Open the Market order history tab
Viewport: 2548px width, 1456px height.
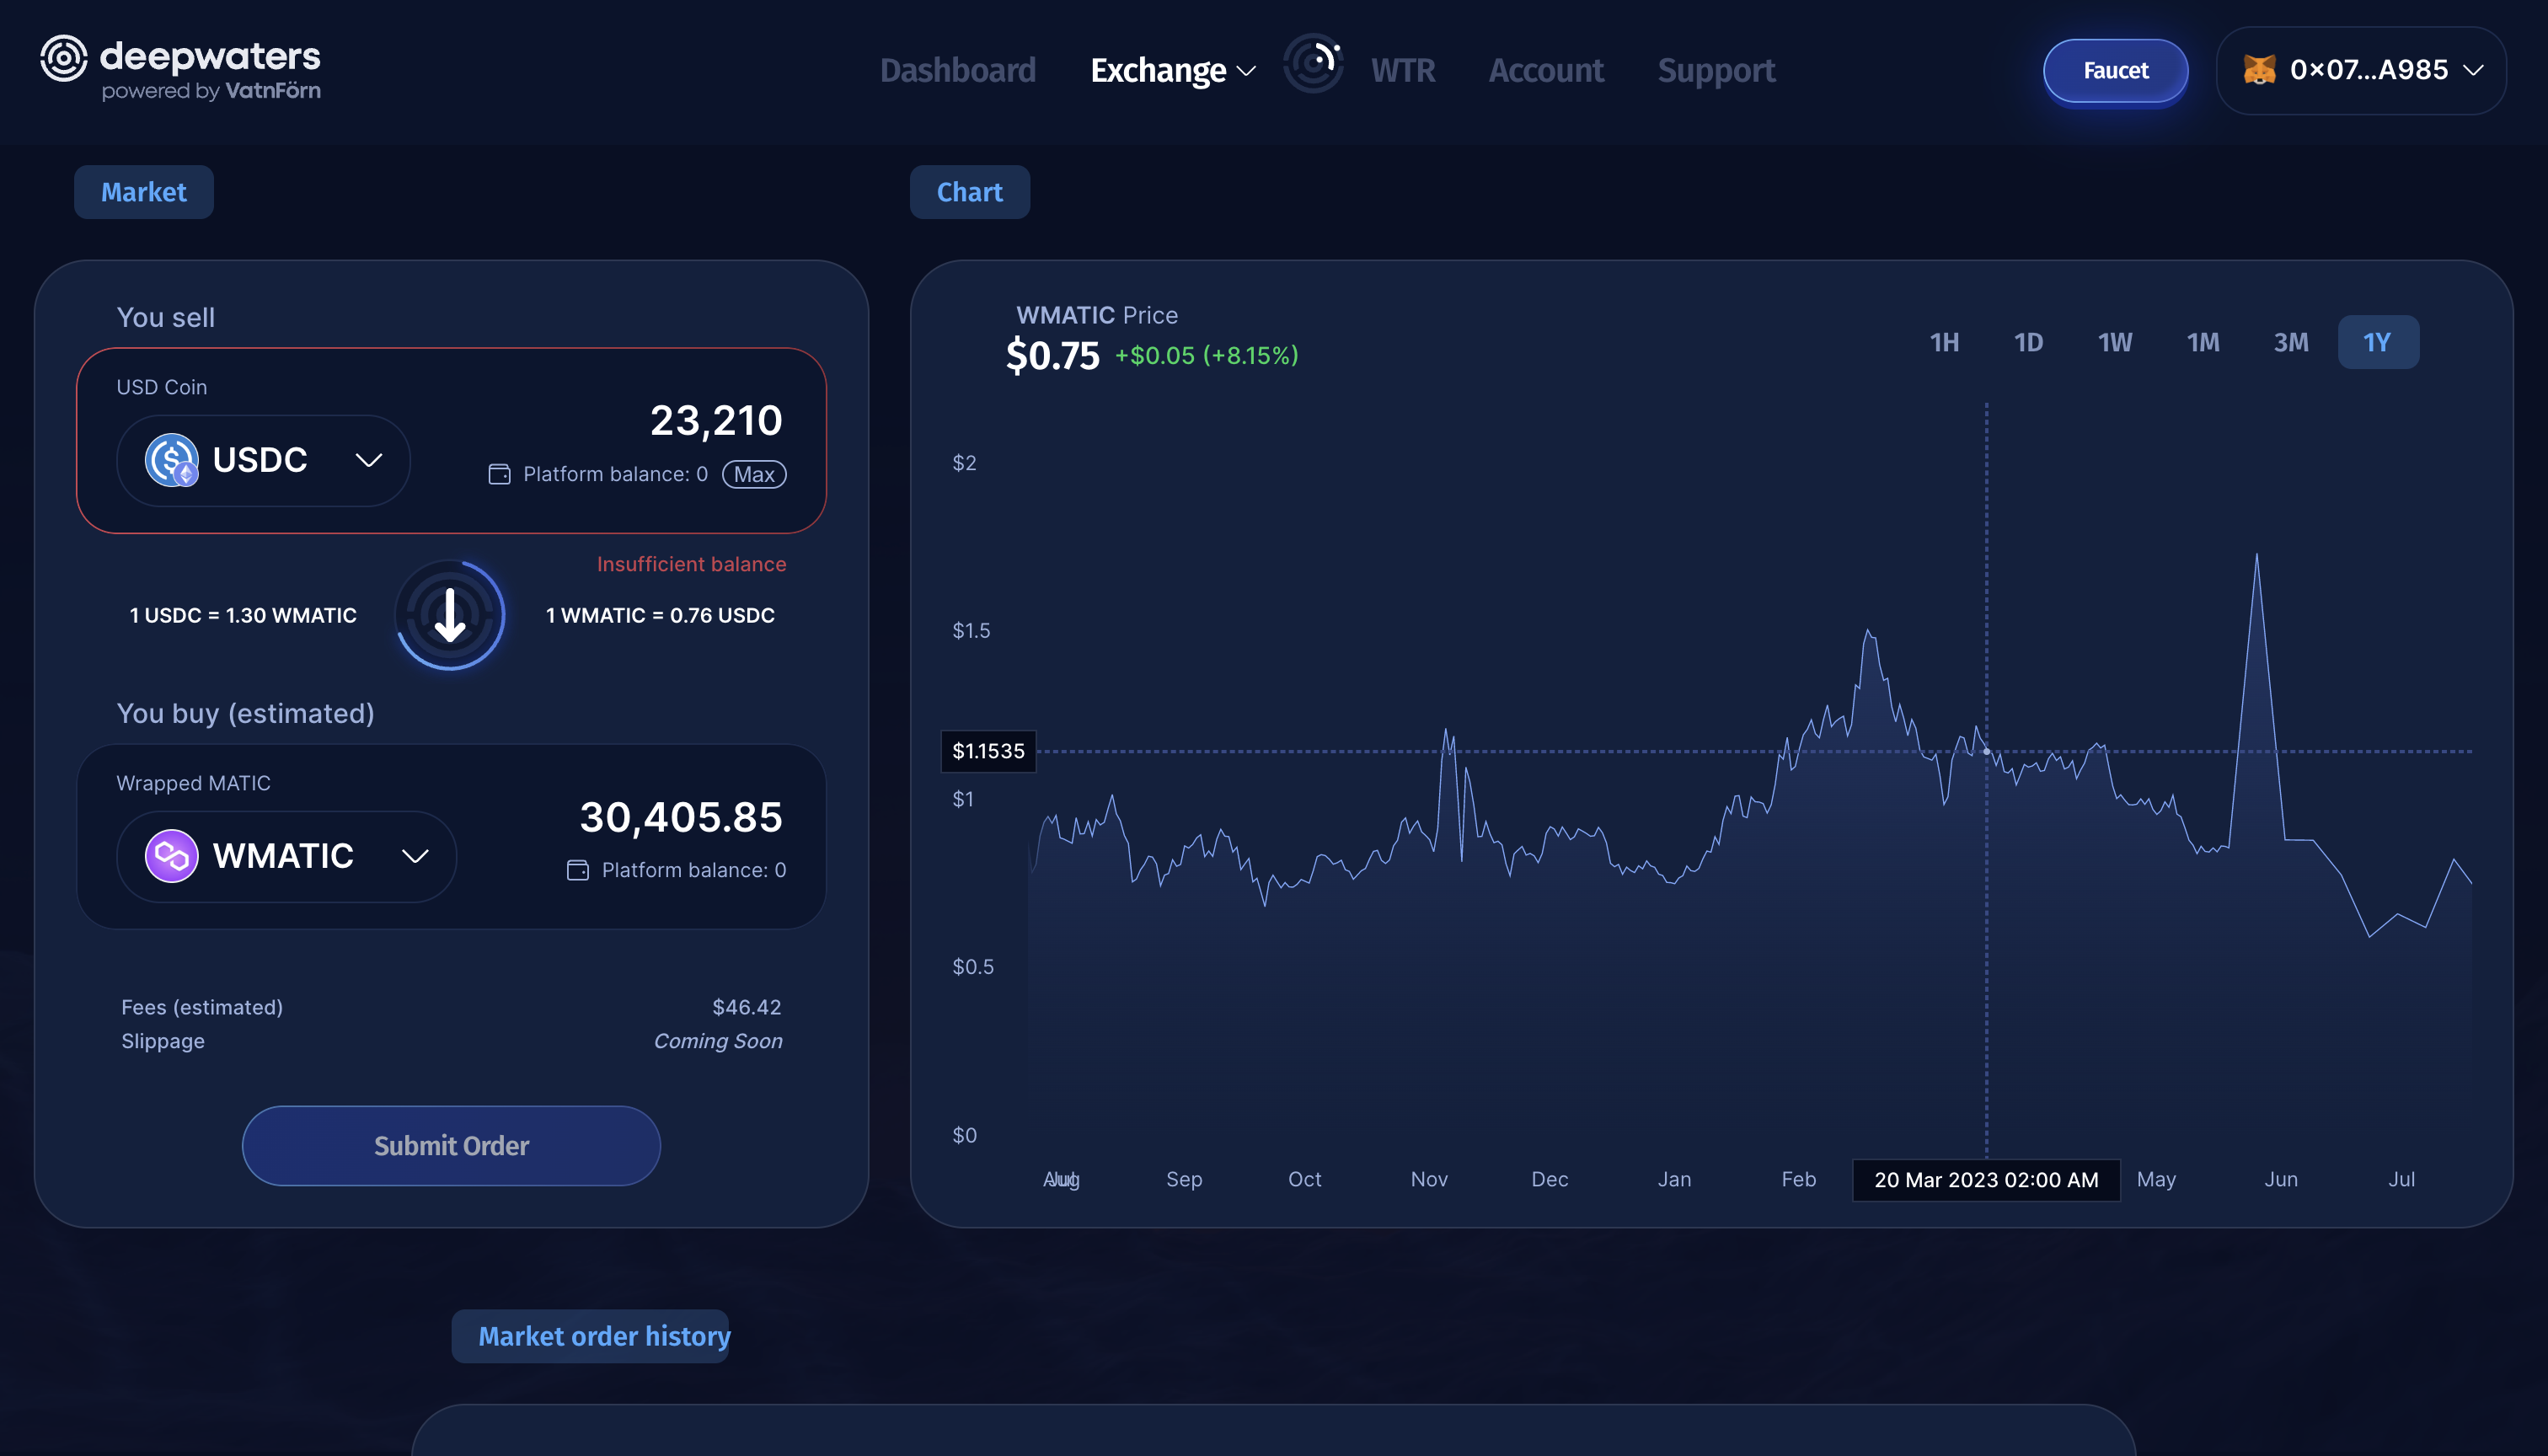[x=591, y=1336]
